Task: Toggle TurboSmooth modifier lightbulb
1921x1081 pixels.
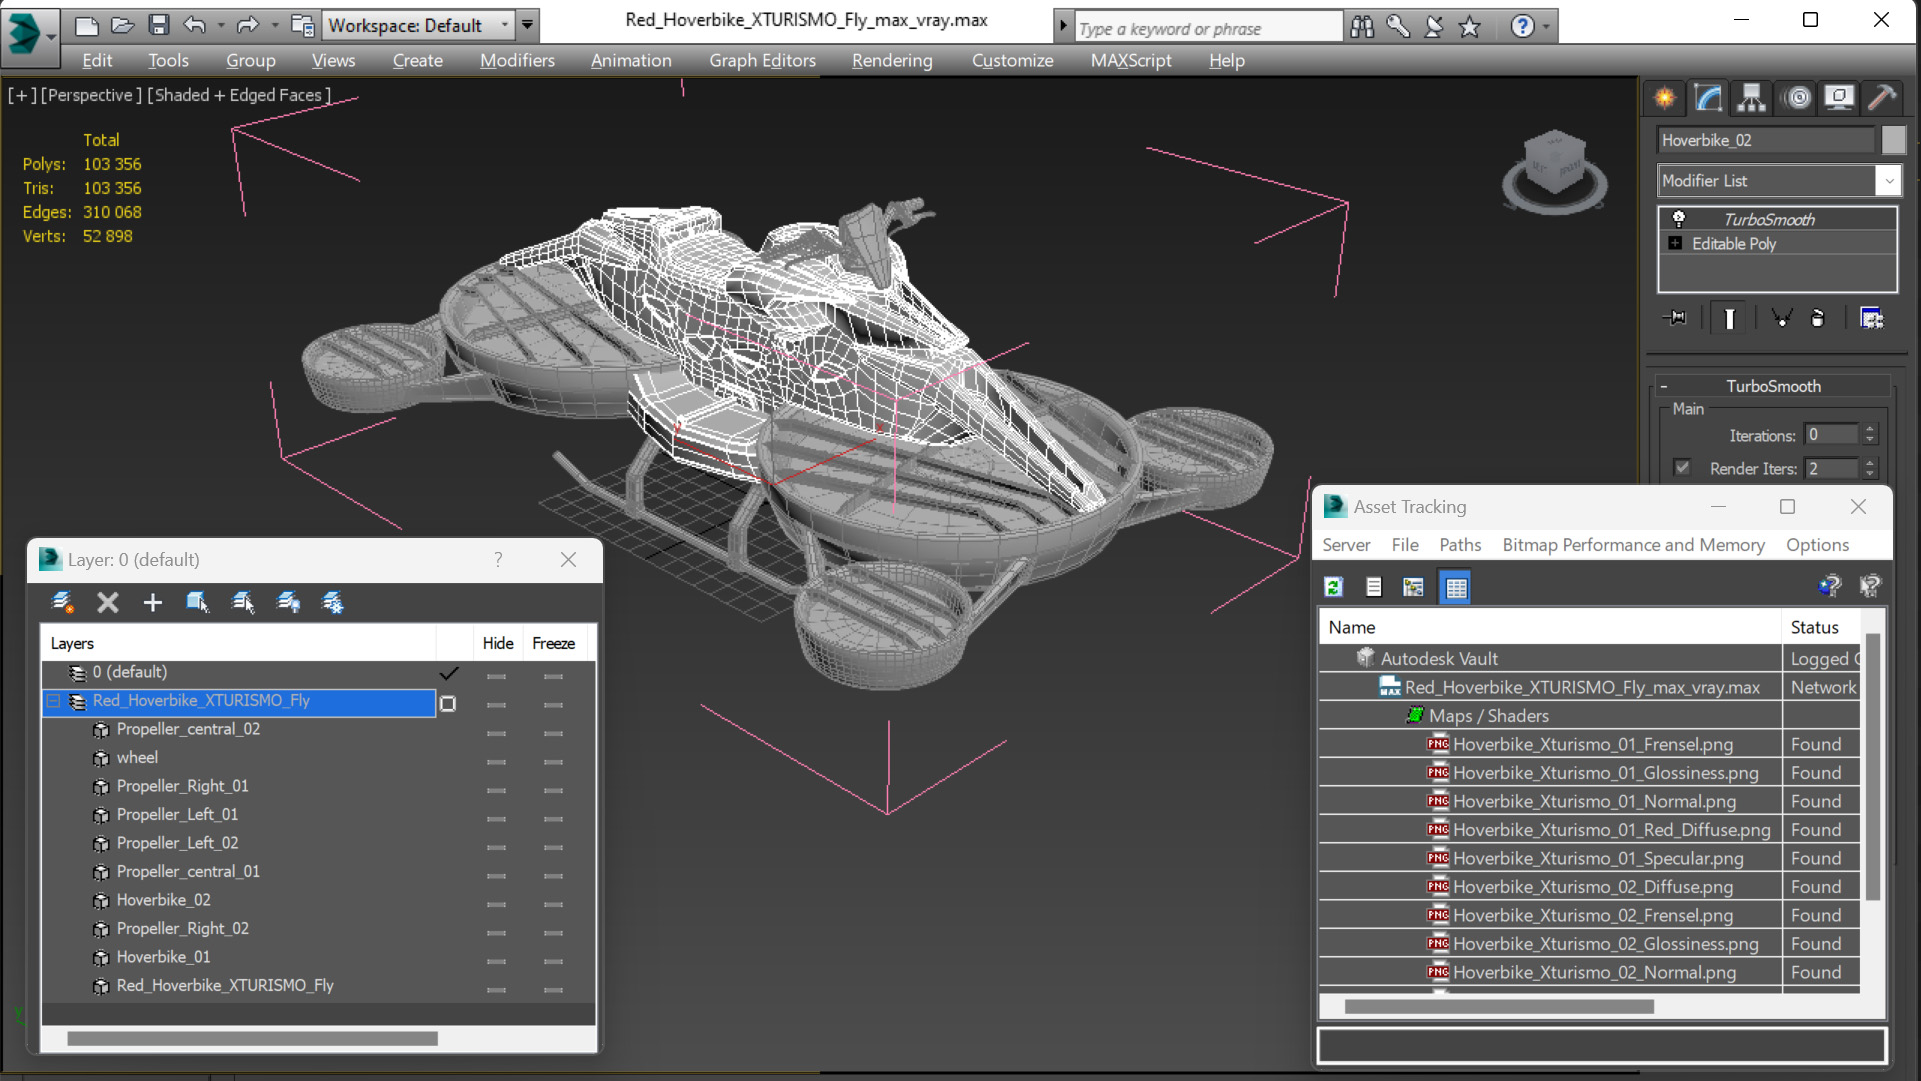Action: click(1679, 219)
